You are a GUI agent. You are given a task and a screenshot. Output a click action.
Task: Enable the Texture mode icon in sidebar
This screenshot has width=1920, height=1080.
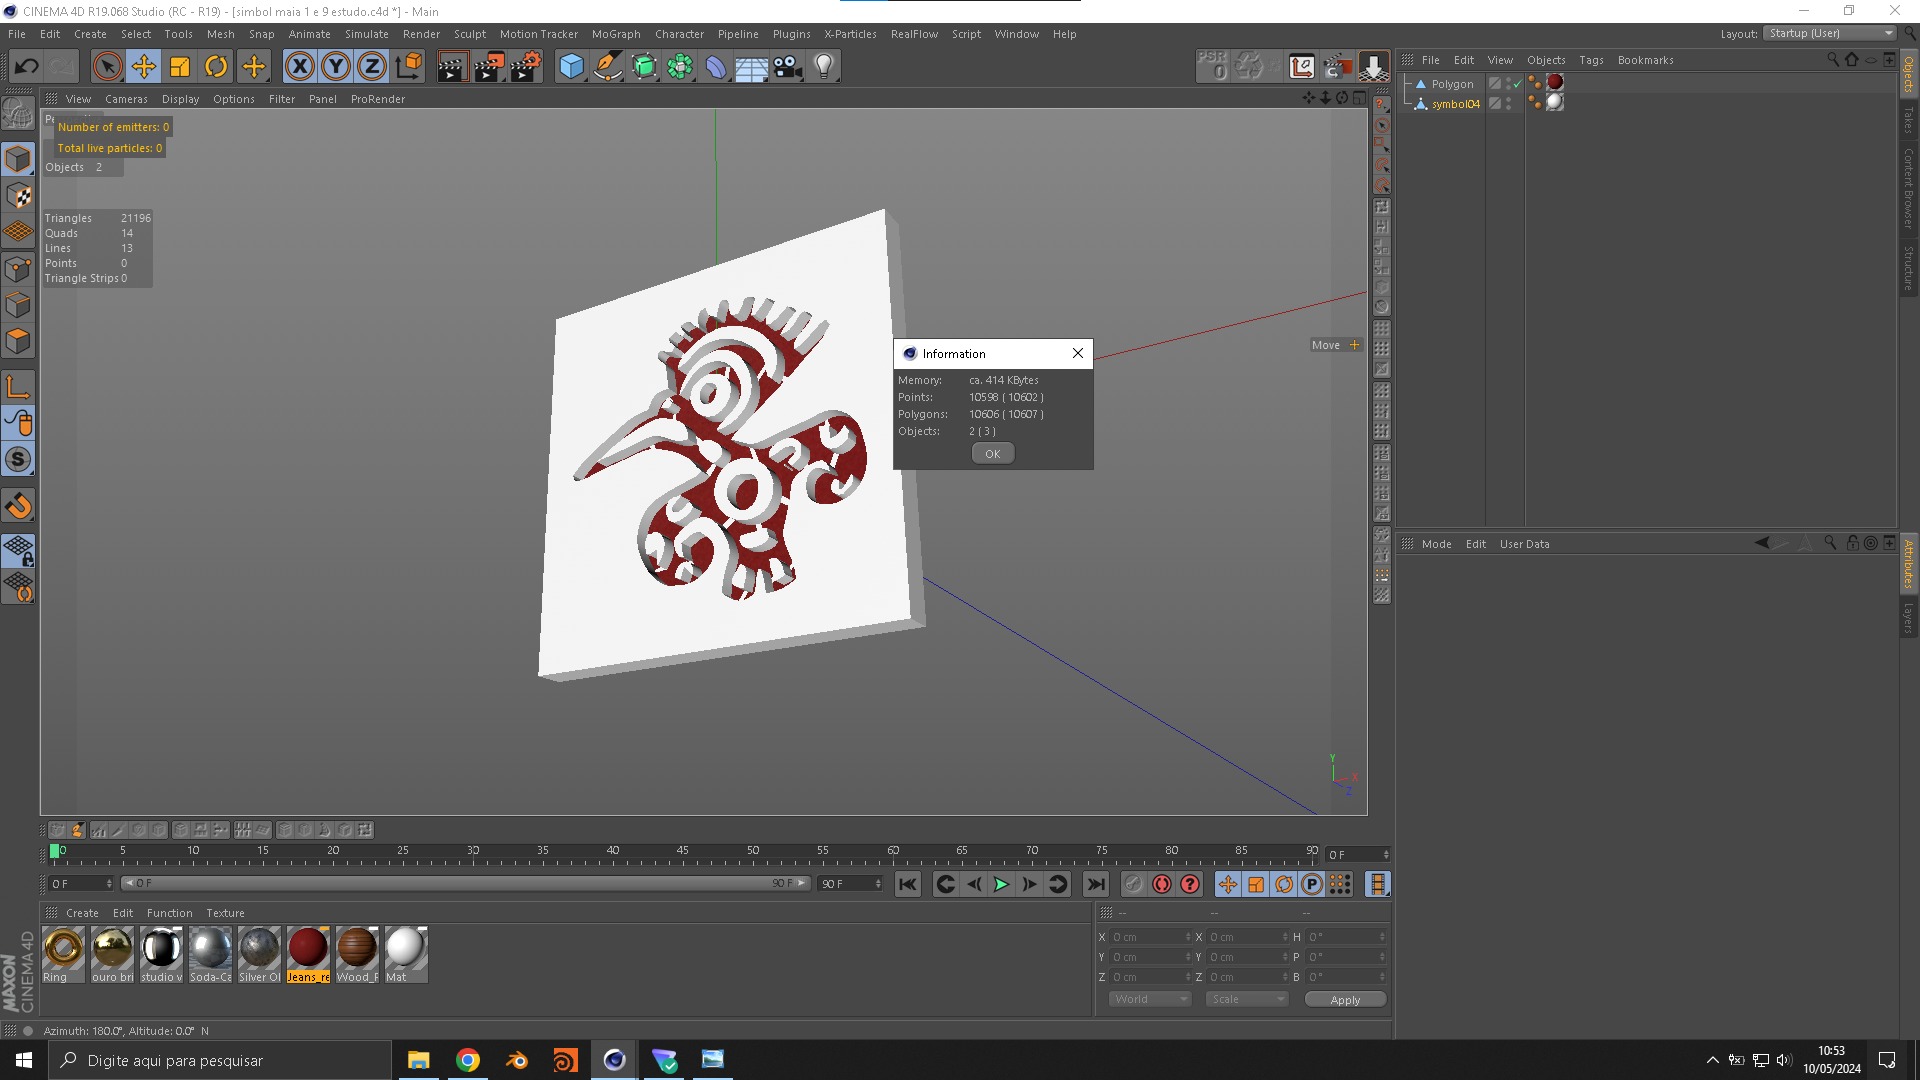coord(18,196)
